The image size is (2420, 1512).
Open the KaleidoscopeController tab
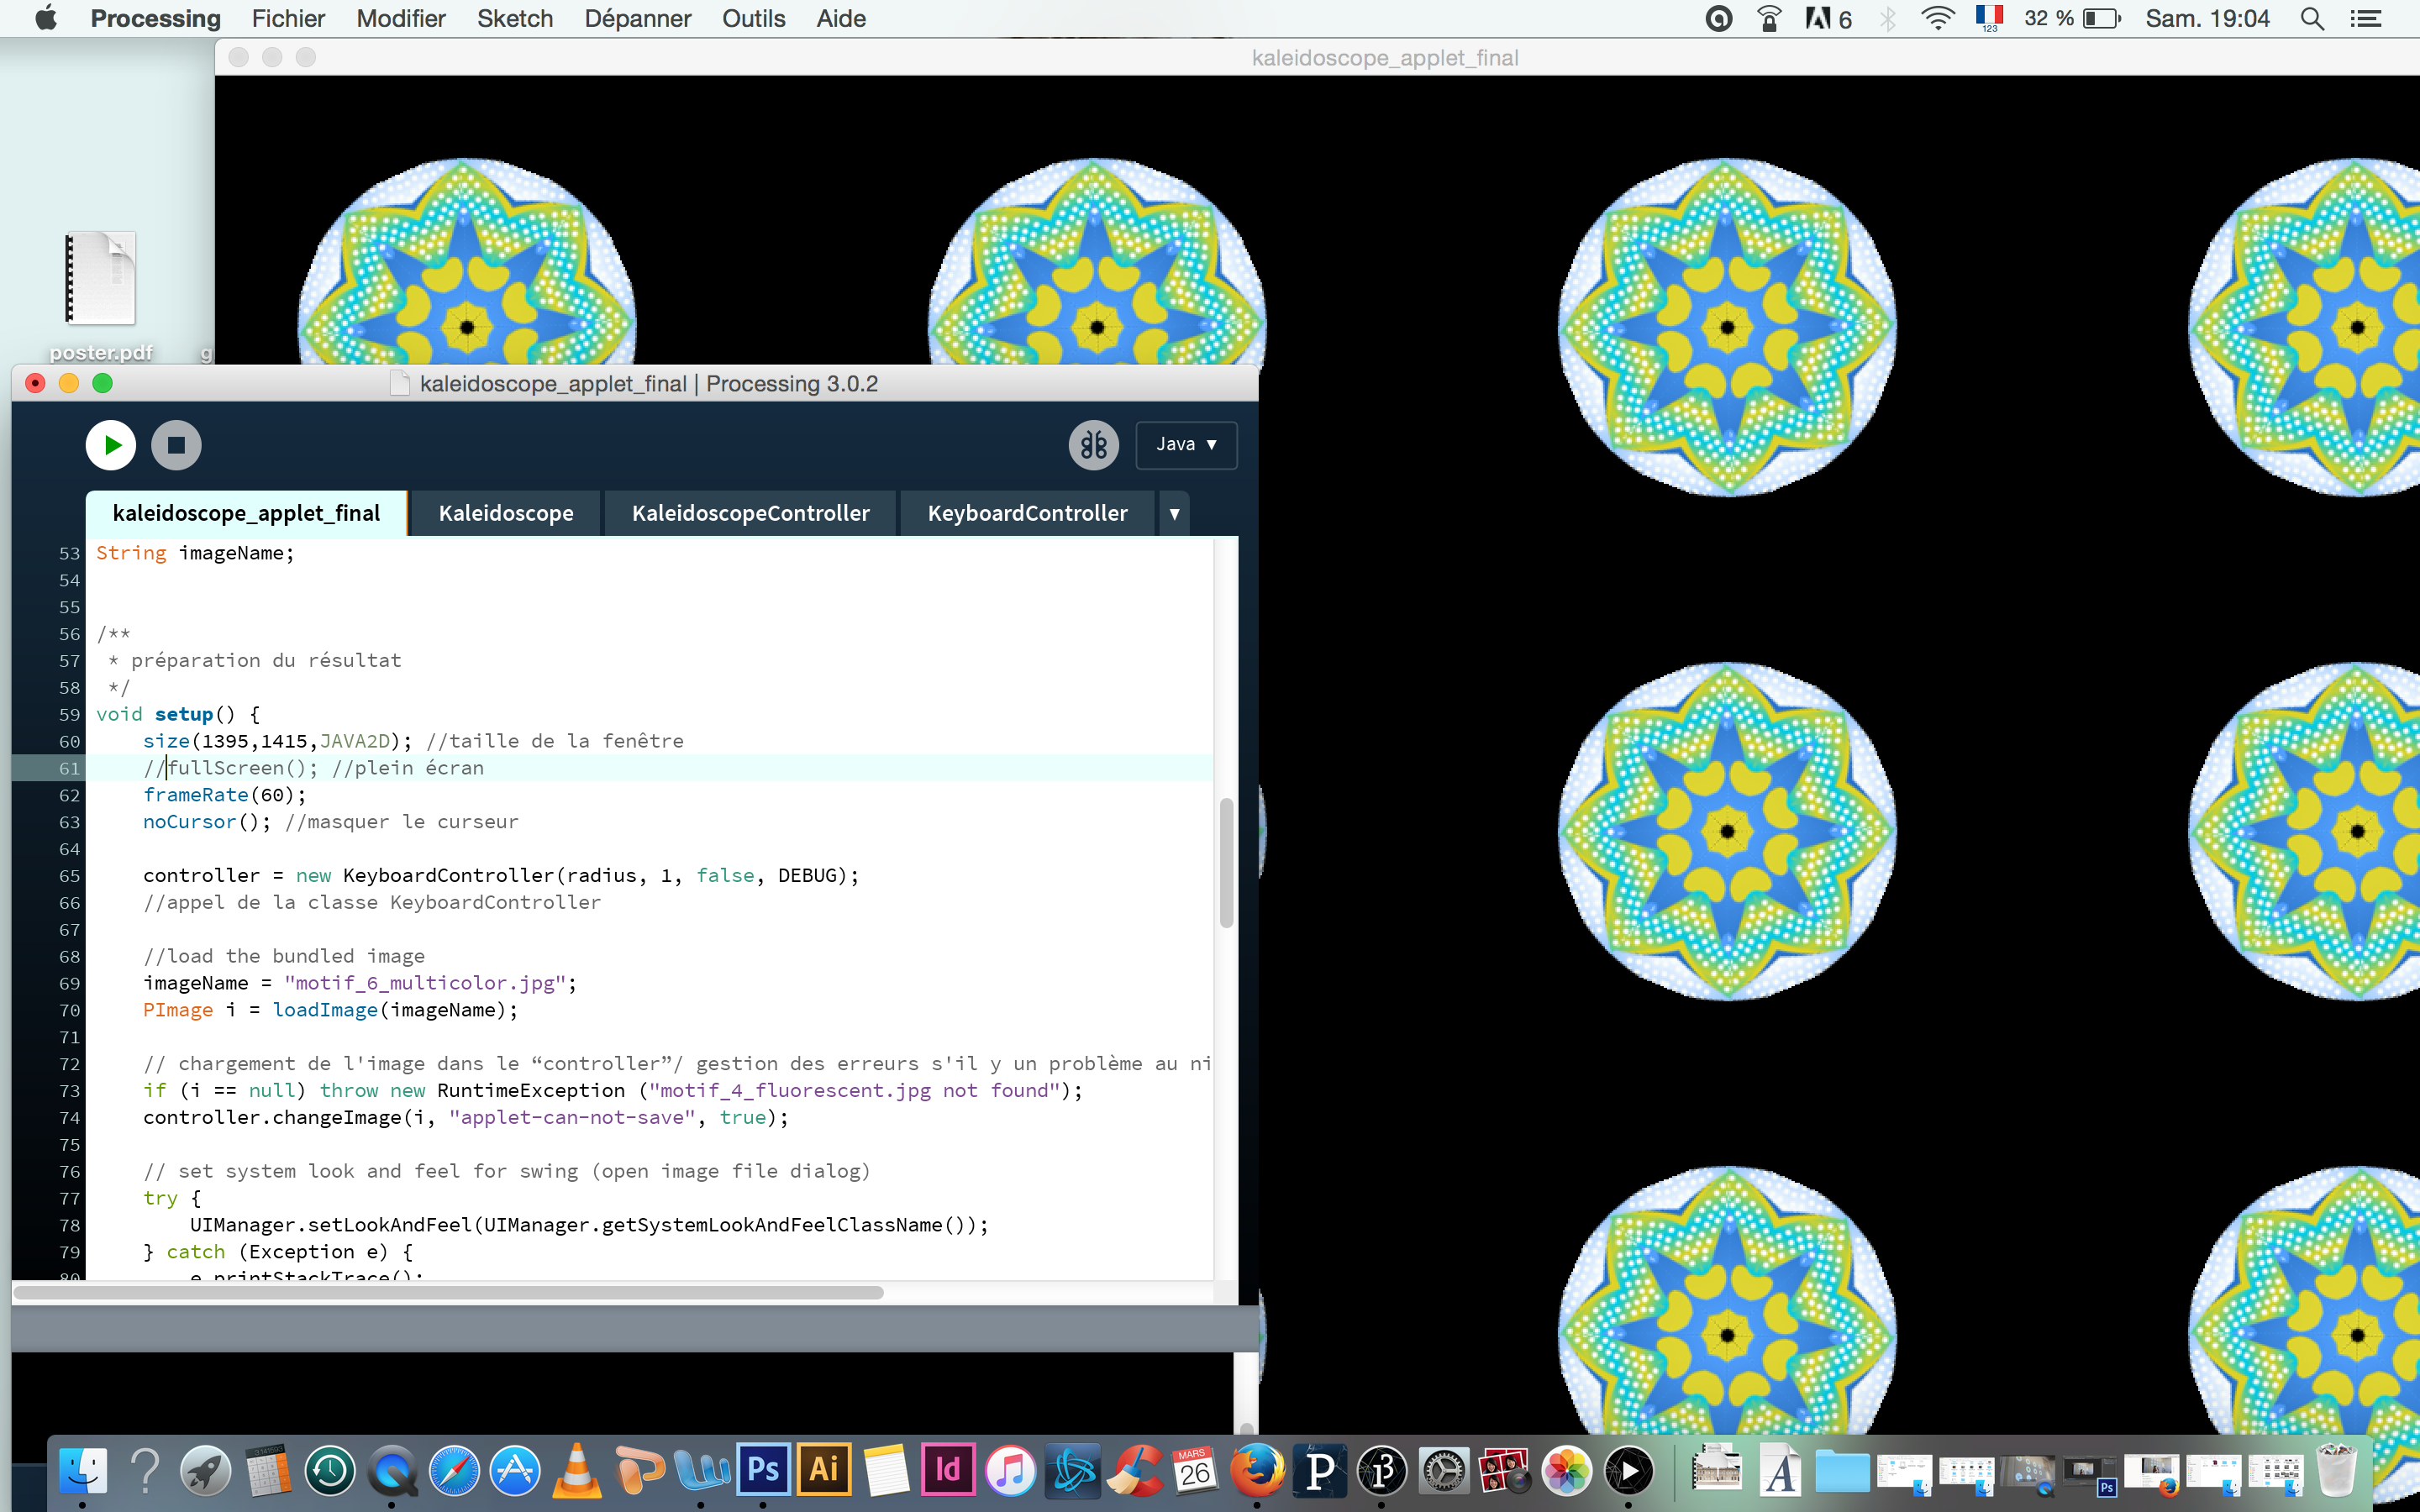pyautogui.click(x=750, y=514)
